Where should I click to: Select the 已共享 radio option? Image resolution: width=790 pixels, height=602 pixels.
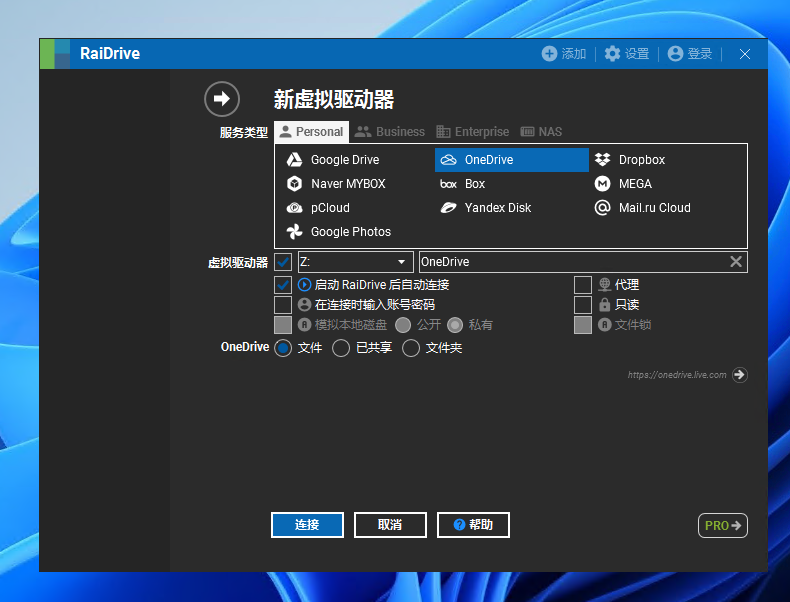tap(341, 348)
